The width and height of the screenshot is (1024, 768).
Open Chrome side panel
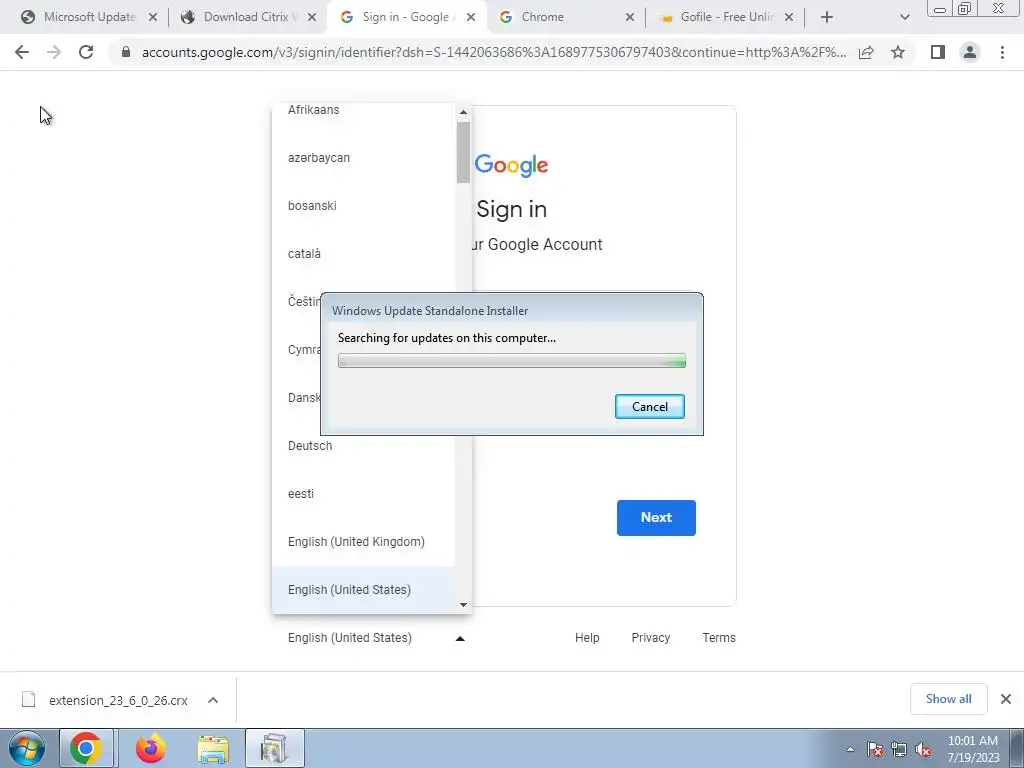(x=938, y=52)
